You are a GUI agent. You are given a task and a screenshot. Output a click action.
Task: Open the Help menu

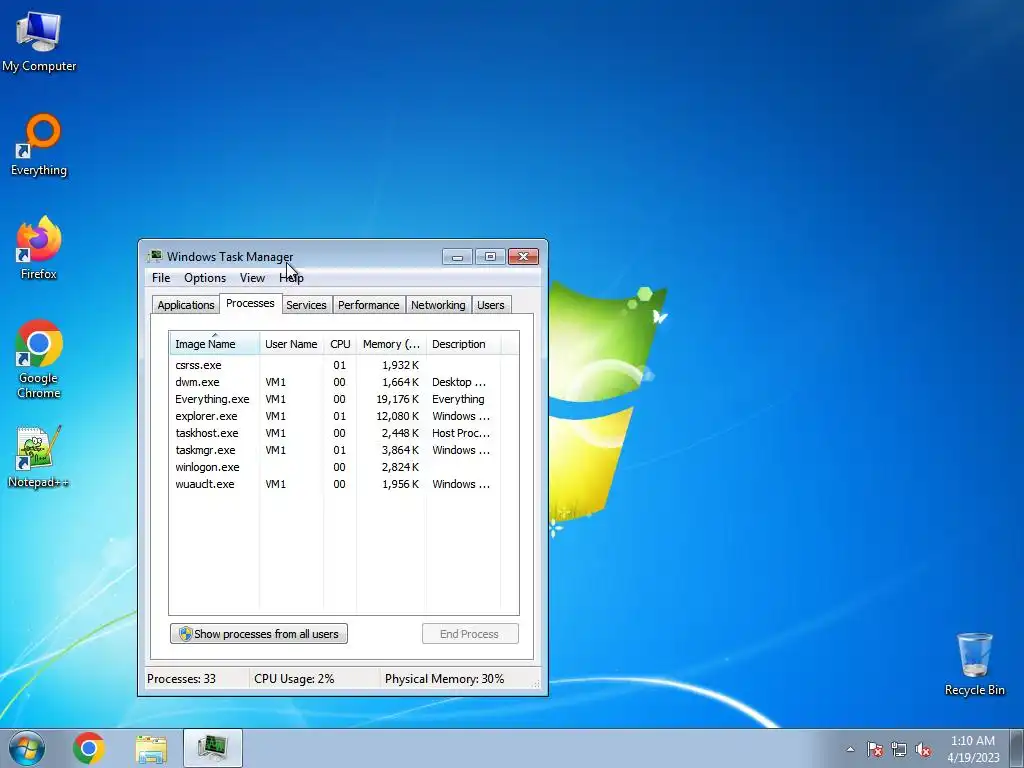click(x=291, y=278)
